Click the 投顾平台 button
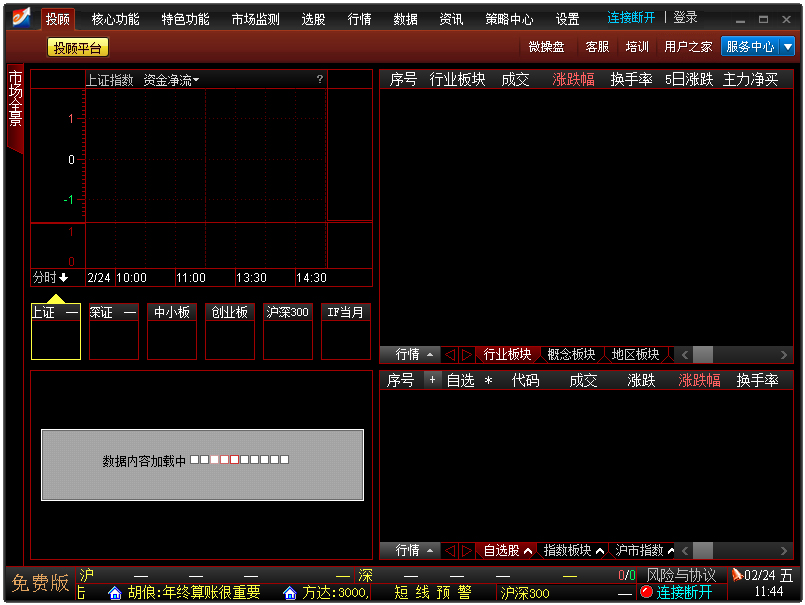Image resolution: width=805 pixels, height=605 pixels. pos(78,48)
